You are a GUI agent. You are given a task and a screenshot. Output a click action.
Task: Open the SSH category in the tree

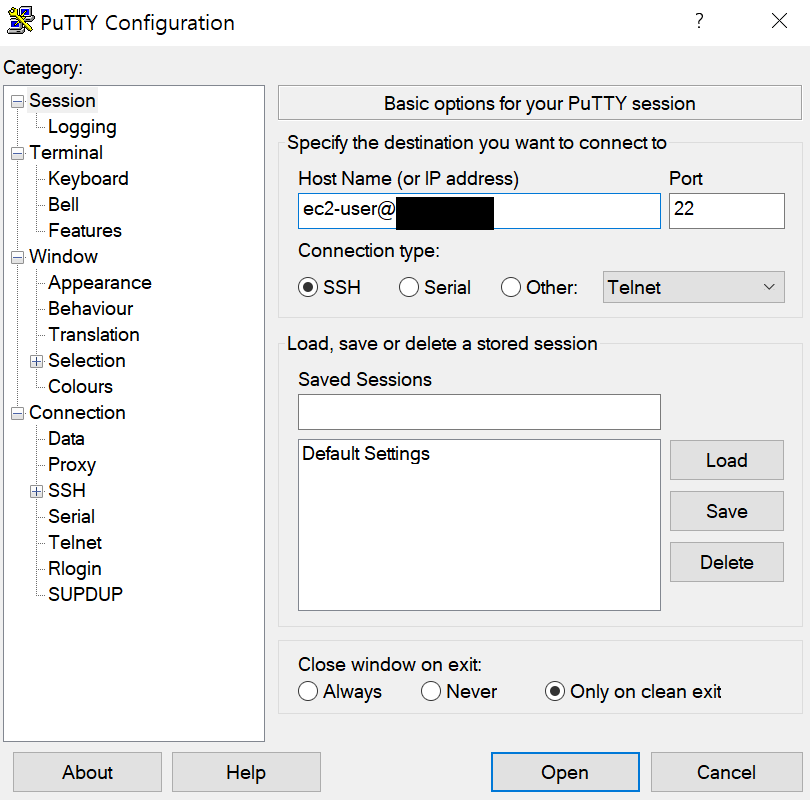point(67,490)
